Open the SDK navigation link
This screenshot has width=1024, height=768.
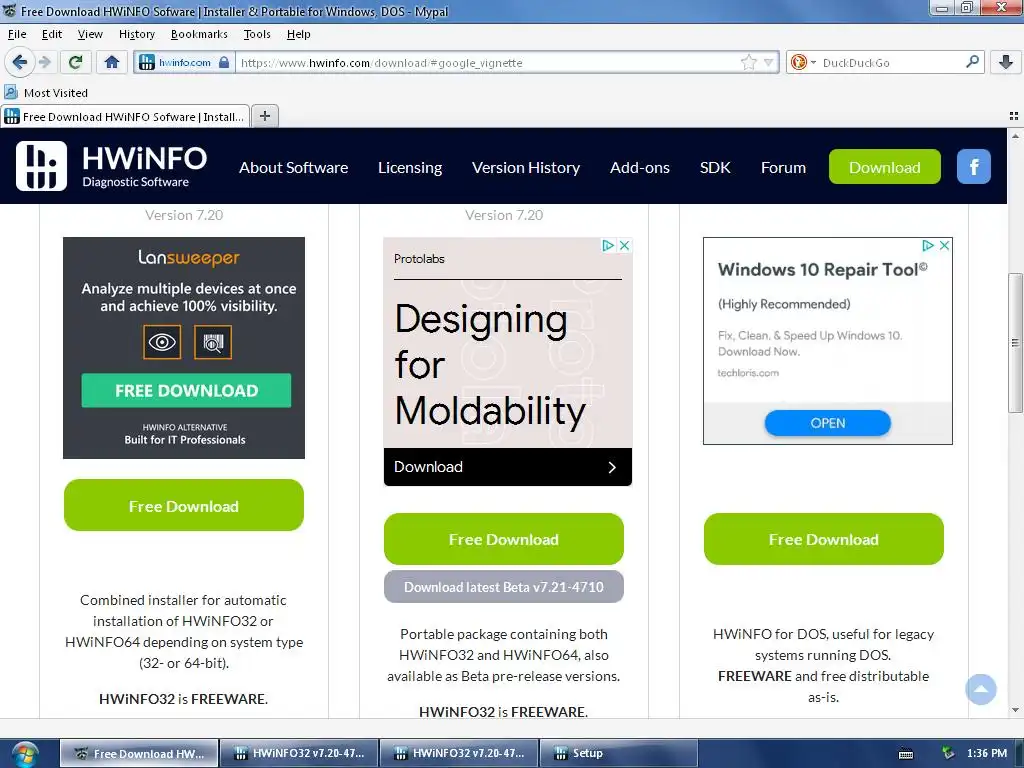[715, 167]
